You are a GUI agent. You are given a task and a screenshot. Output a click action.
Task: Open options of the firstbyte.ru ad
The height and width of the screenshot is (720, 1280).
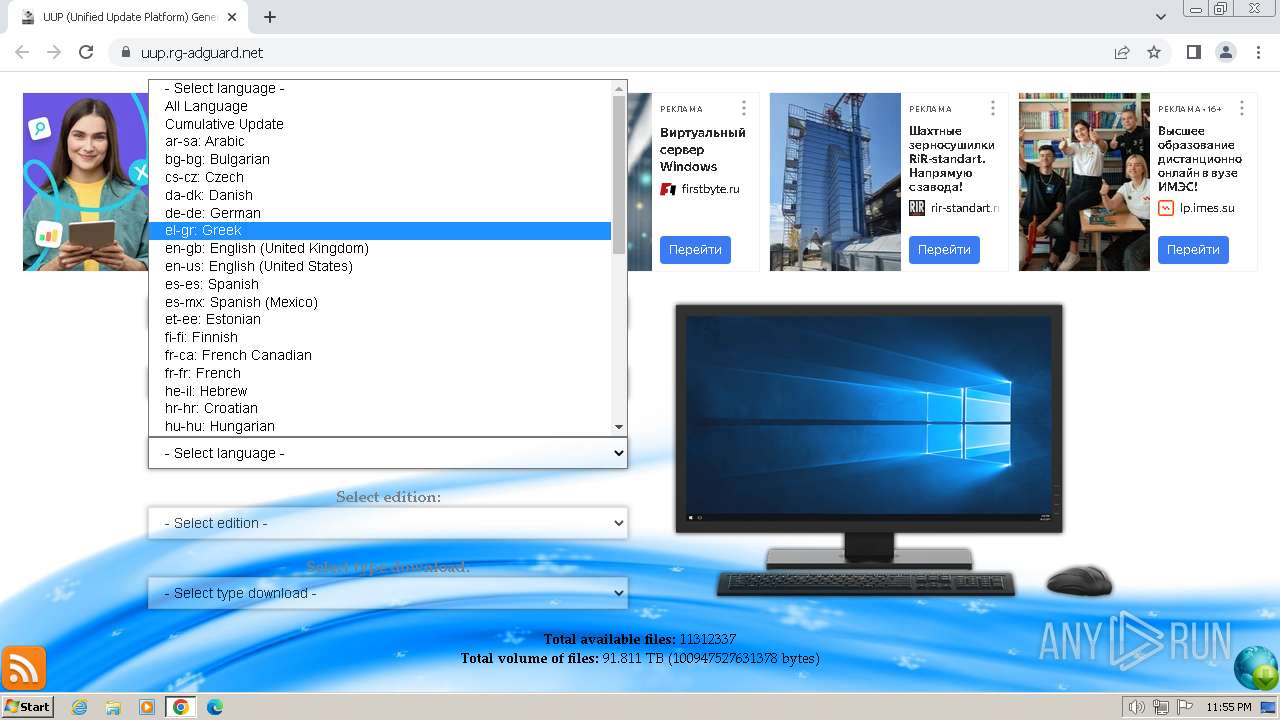(743, 108)
